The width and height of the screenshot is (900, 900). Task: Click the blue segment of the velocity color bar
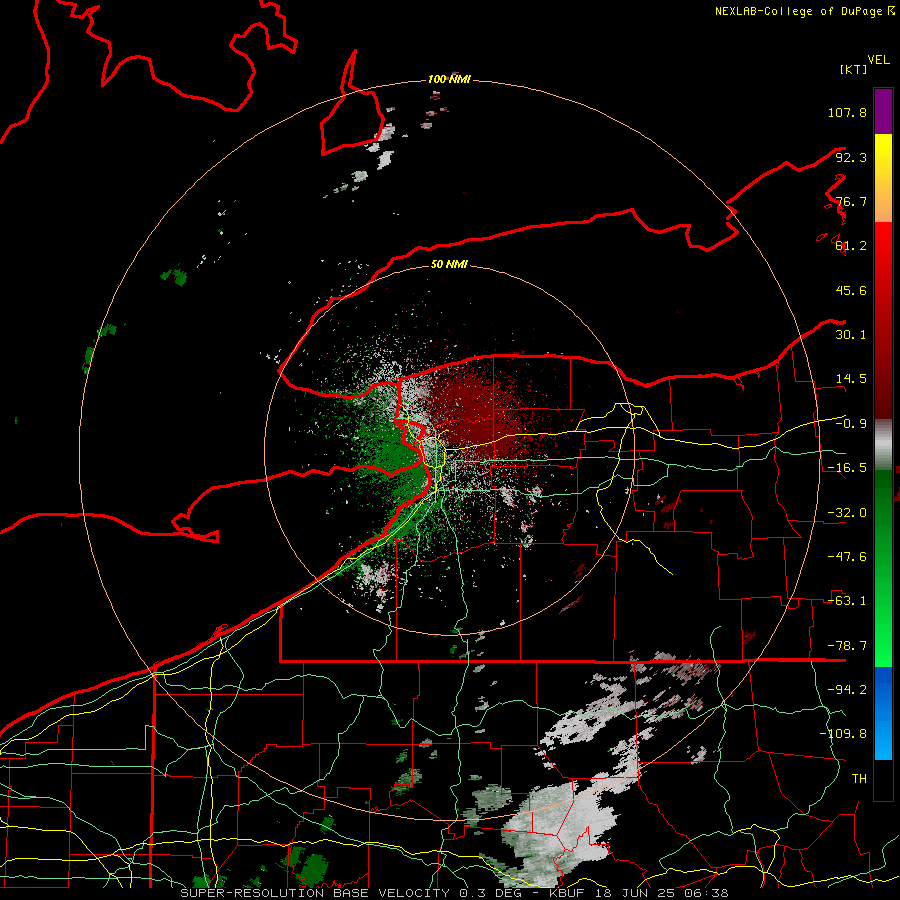[x=883, y=713]
